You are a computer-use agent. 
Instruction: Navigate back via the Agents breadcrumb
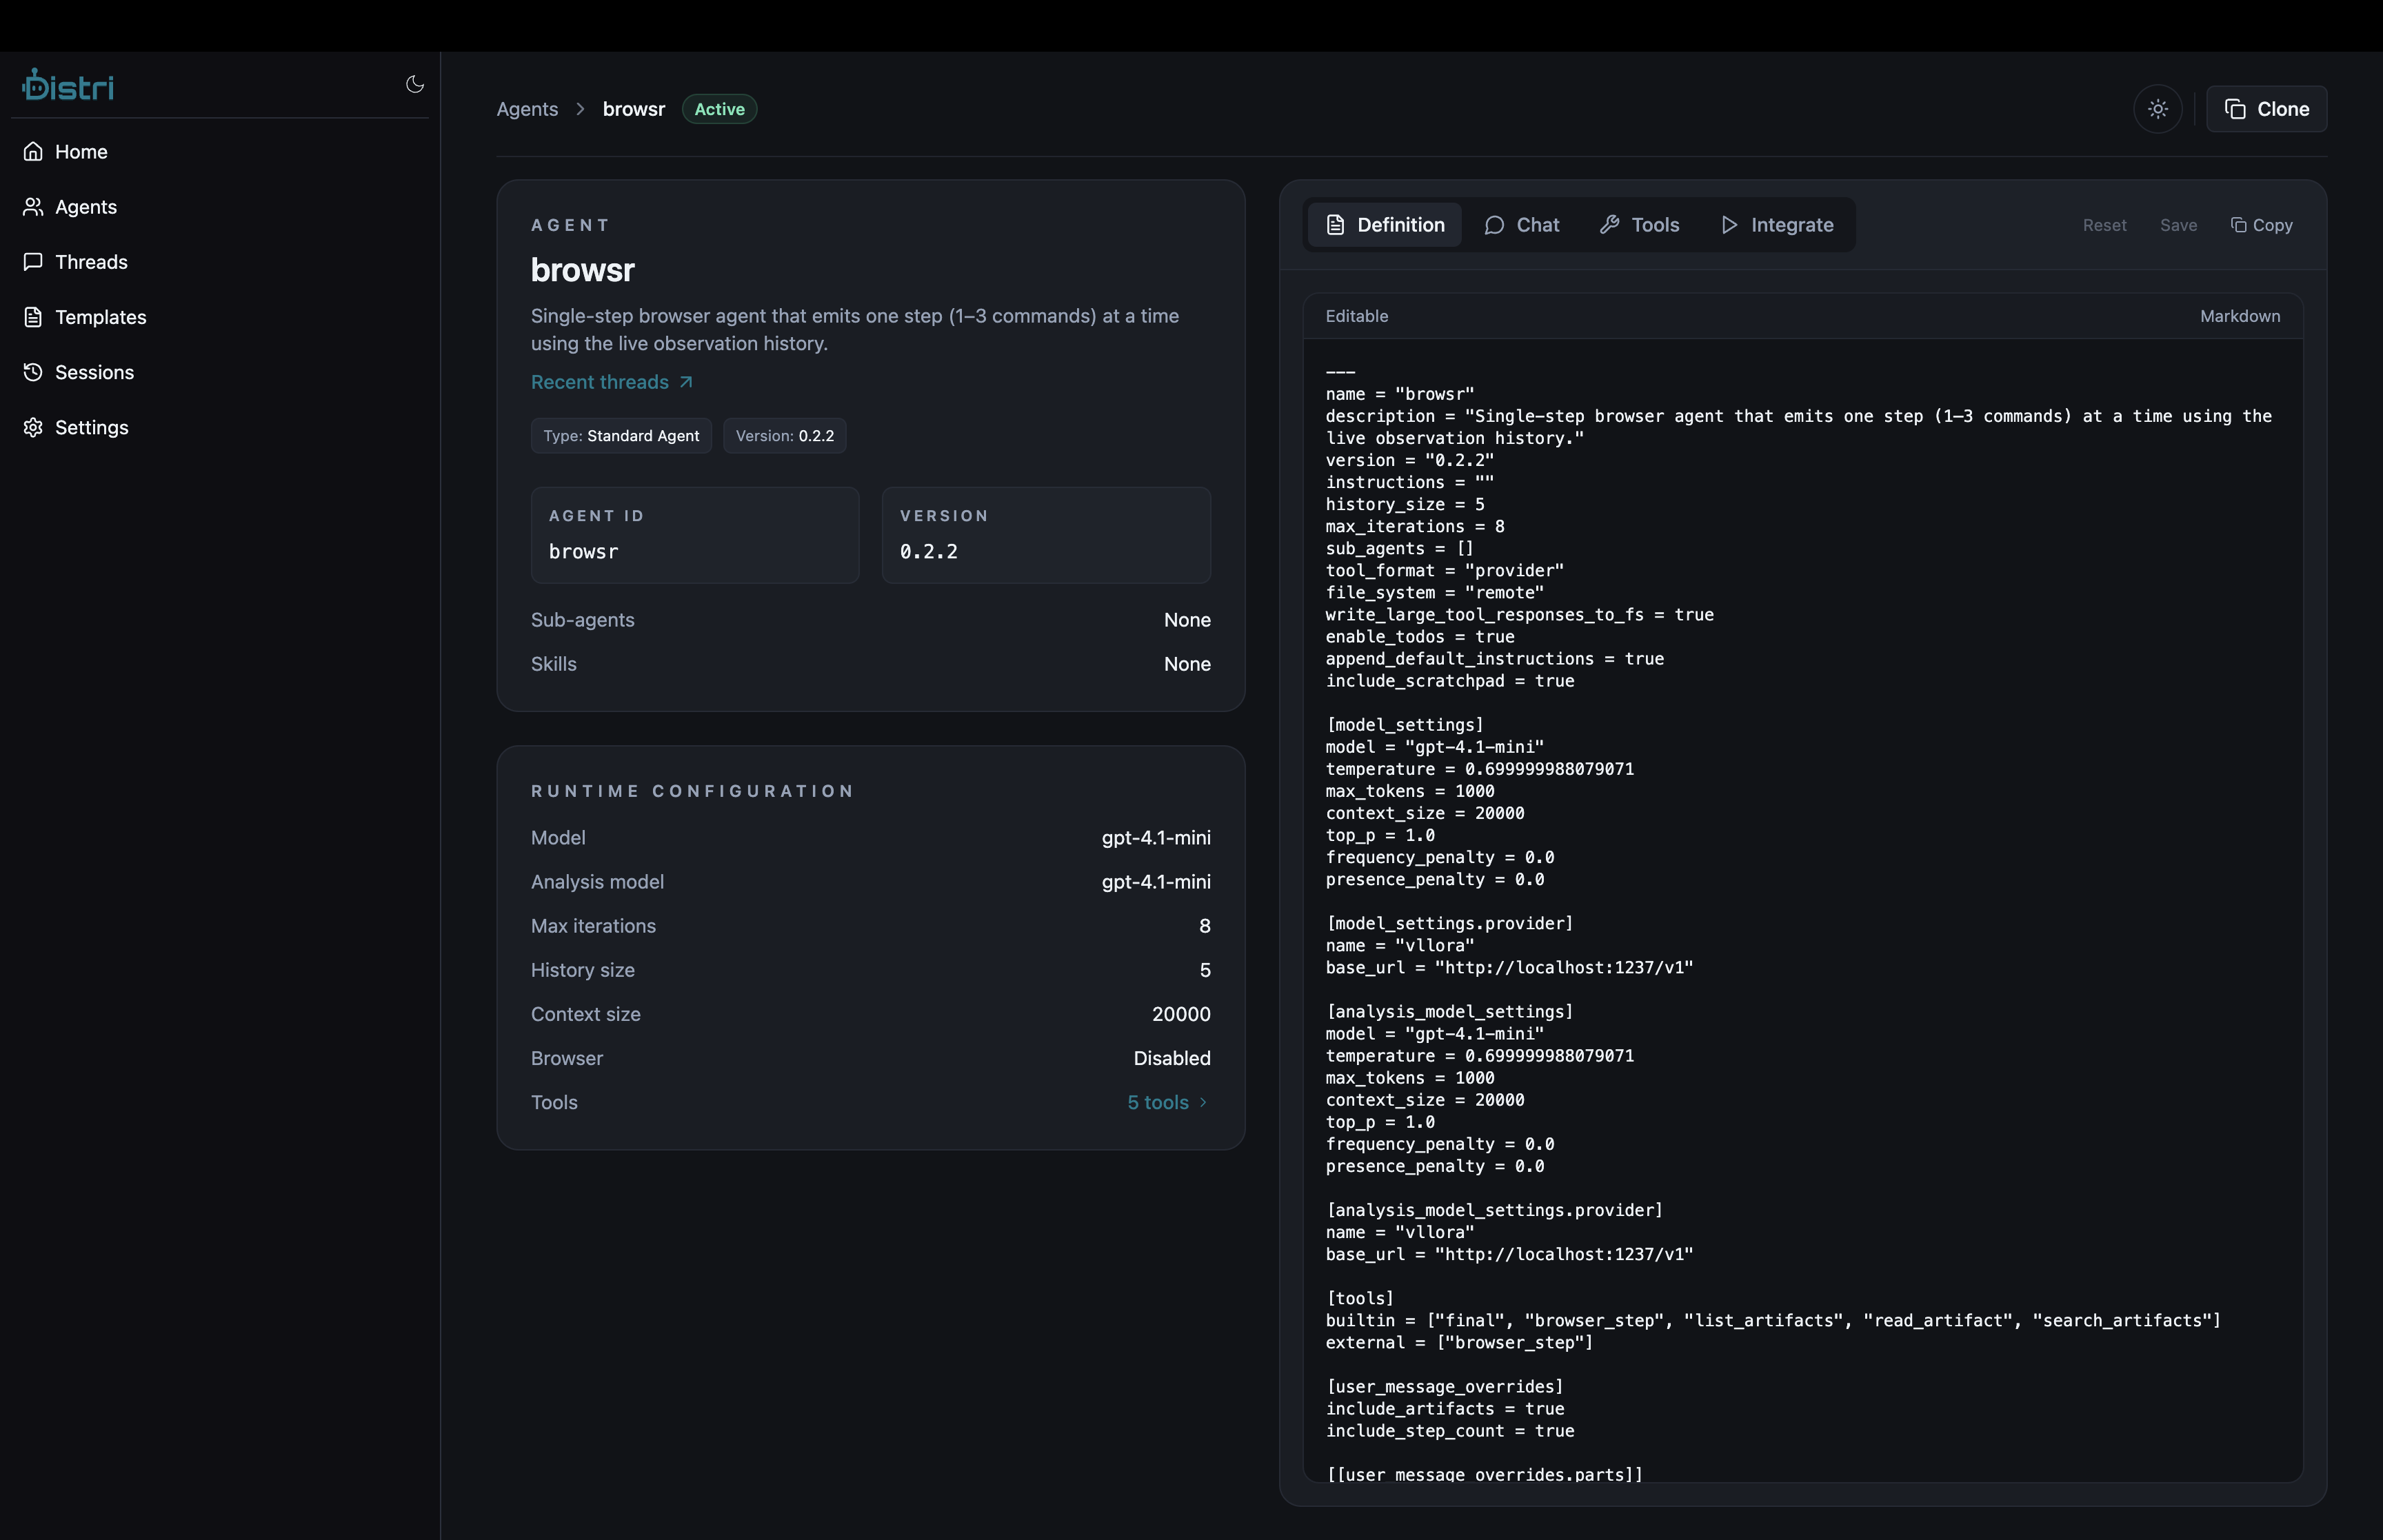pyautogui.click(x=527, y=109)
